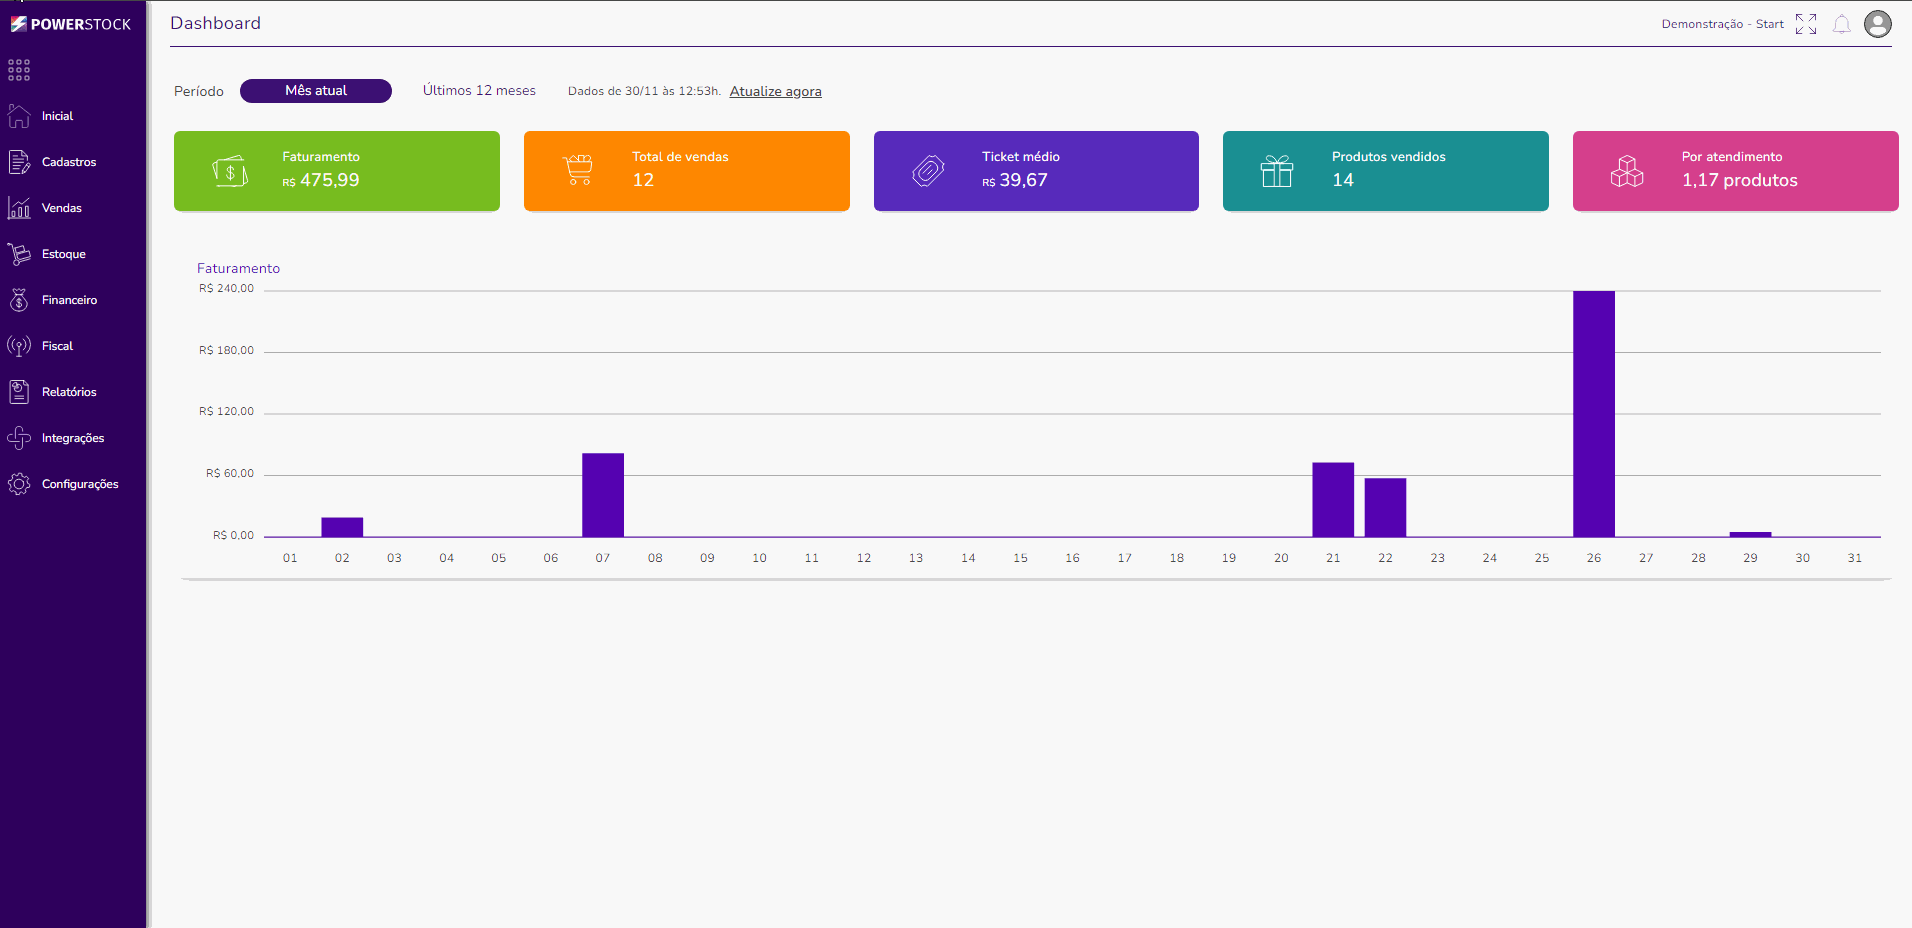Click the 1,17 produtos value
1912x928 pixels.
pos(1740,181)
